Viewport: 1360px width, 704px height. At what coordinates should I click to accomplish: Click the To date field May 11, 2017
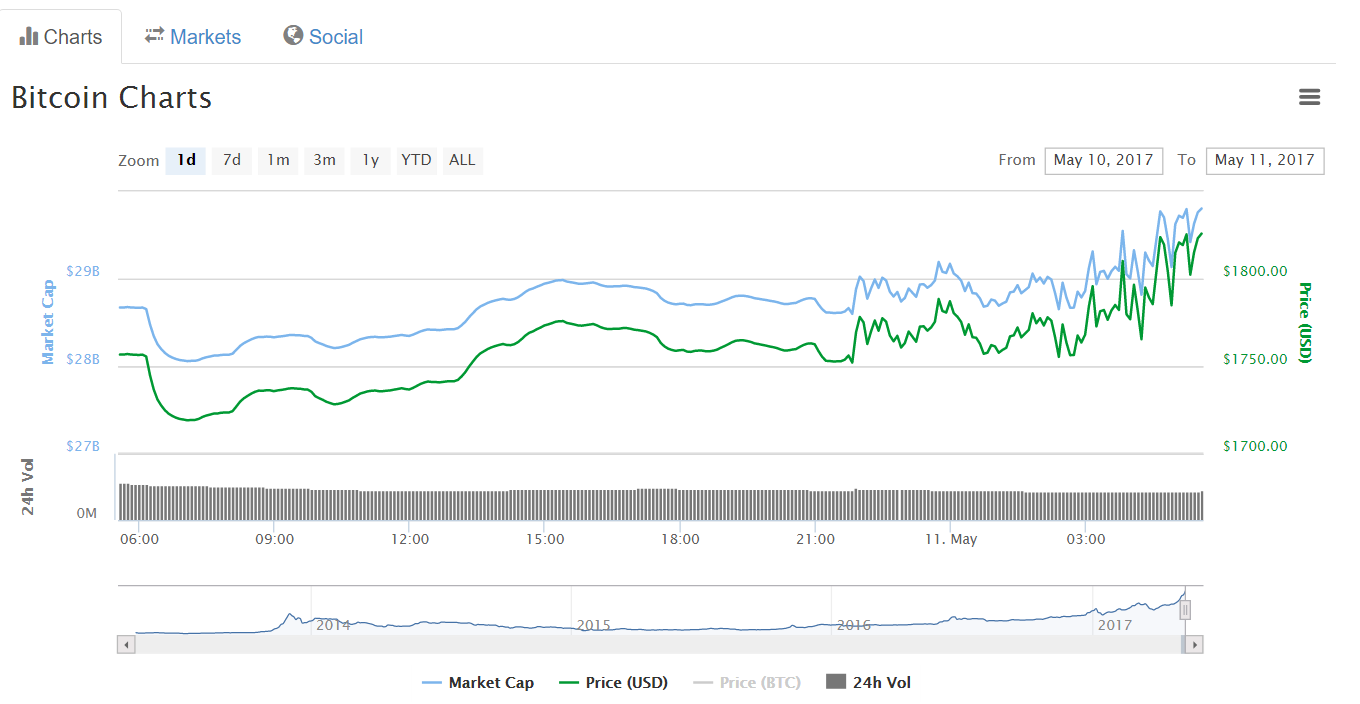[x=1264, y=160]
